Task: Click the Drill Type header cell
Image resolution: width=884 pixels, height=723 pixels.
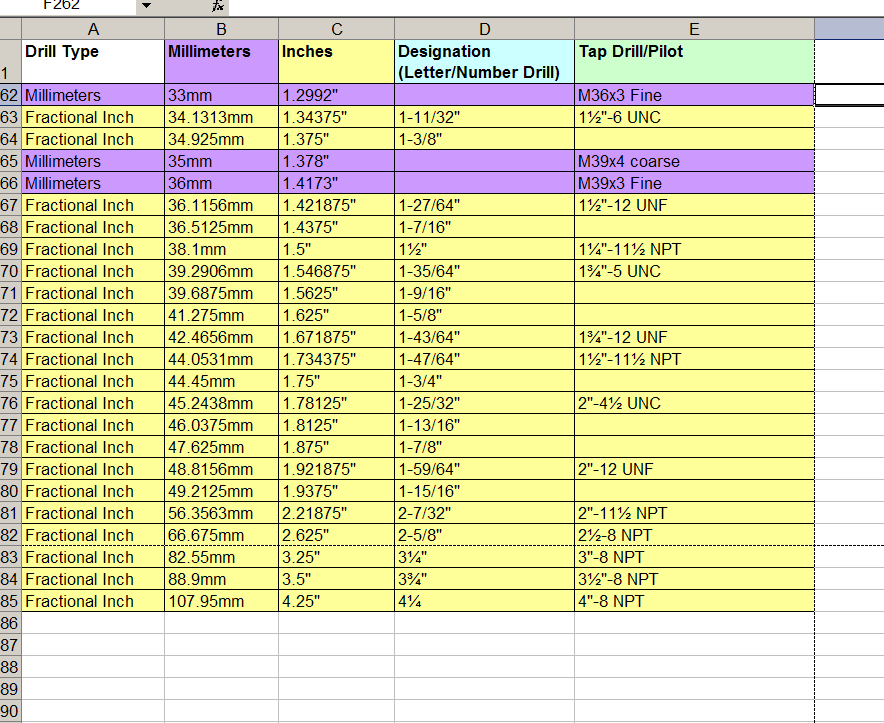Action: point(93,61)
